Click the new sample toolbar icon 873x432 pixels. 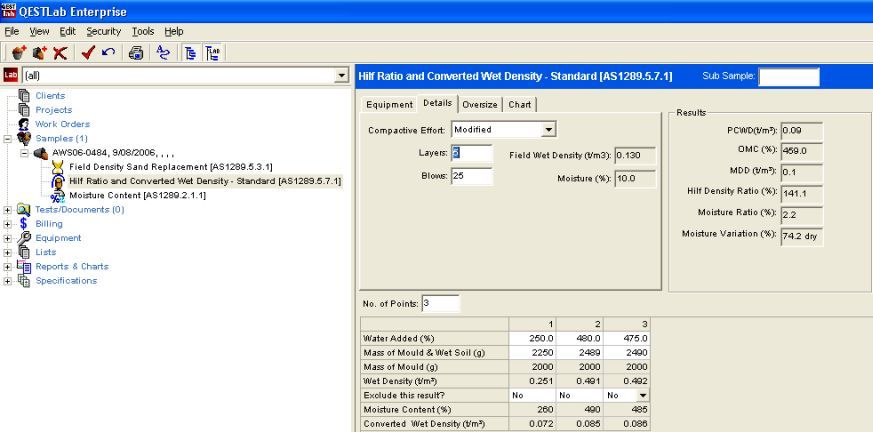click(17, 50)
